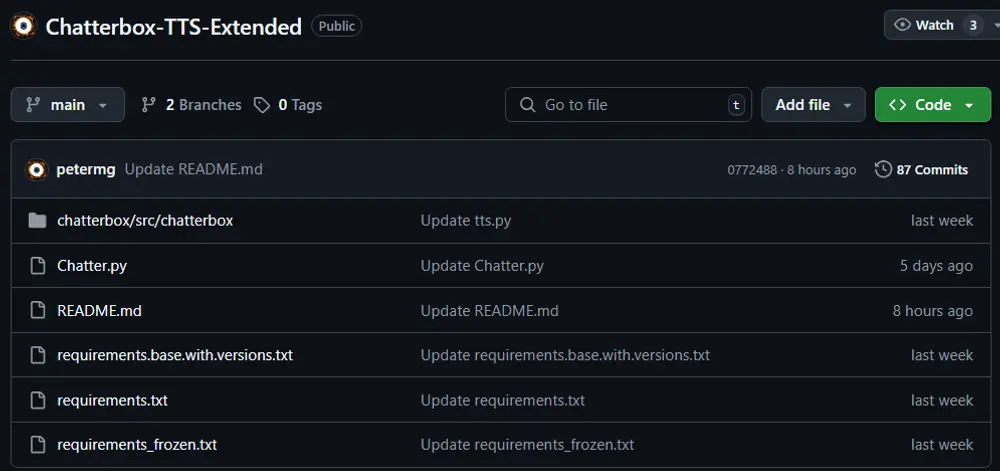This screenshot has height=471, width=1000.
Task: Click the file icon next to README.md
Action: [x=38, y=311]
